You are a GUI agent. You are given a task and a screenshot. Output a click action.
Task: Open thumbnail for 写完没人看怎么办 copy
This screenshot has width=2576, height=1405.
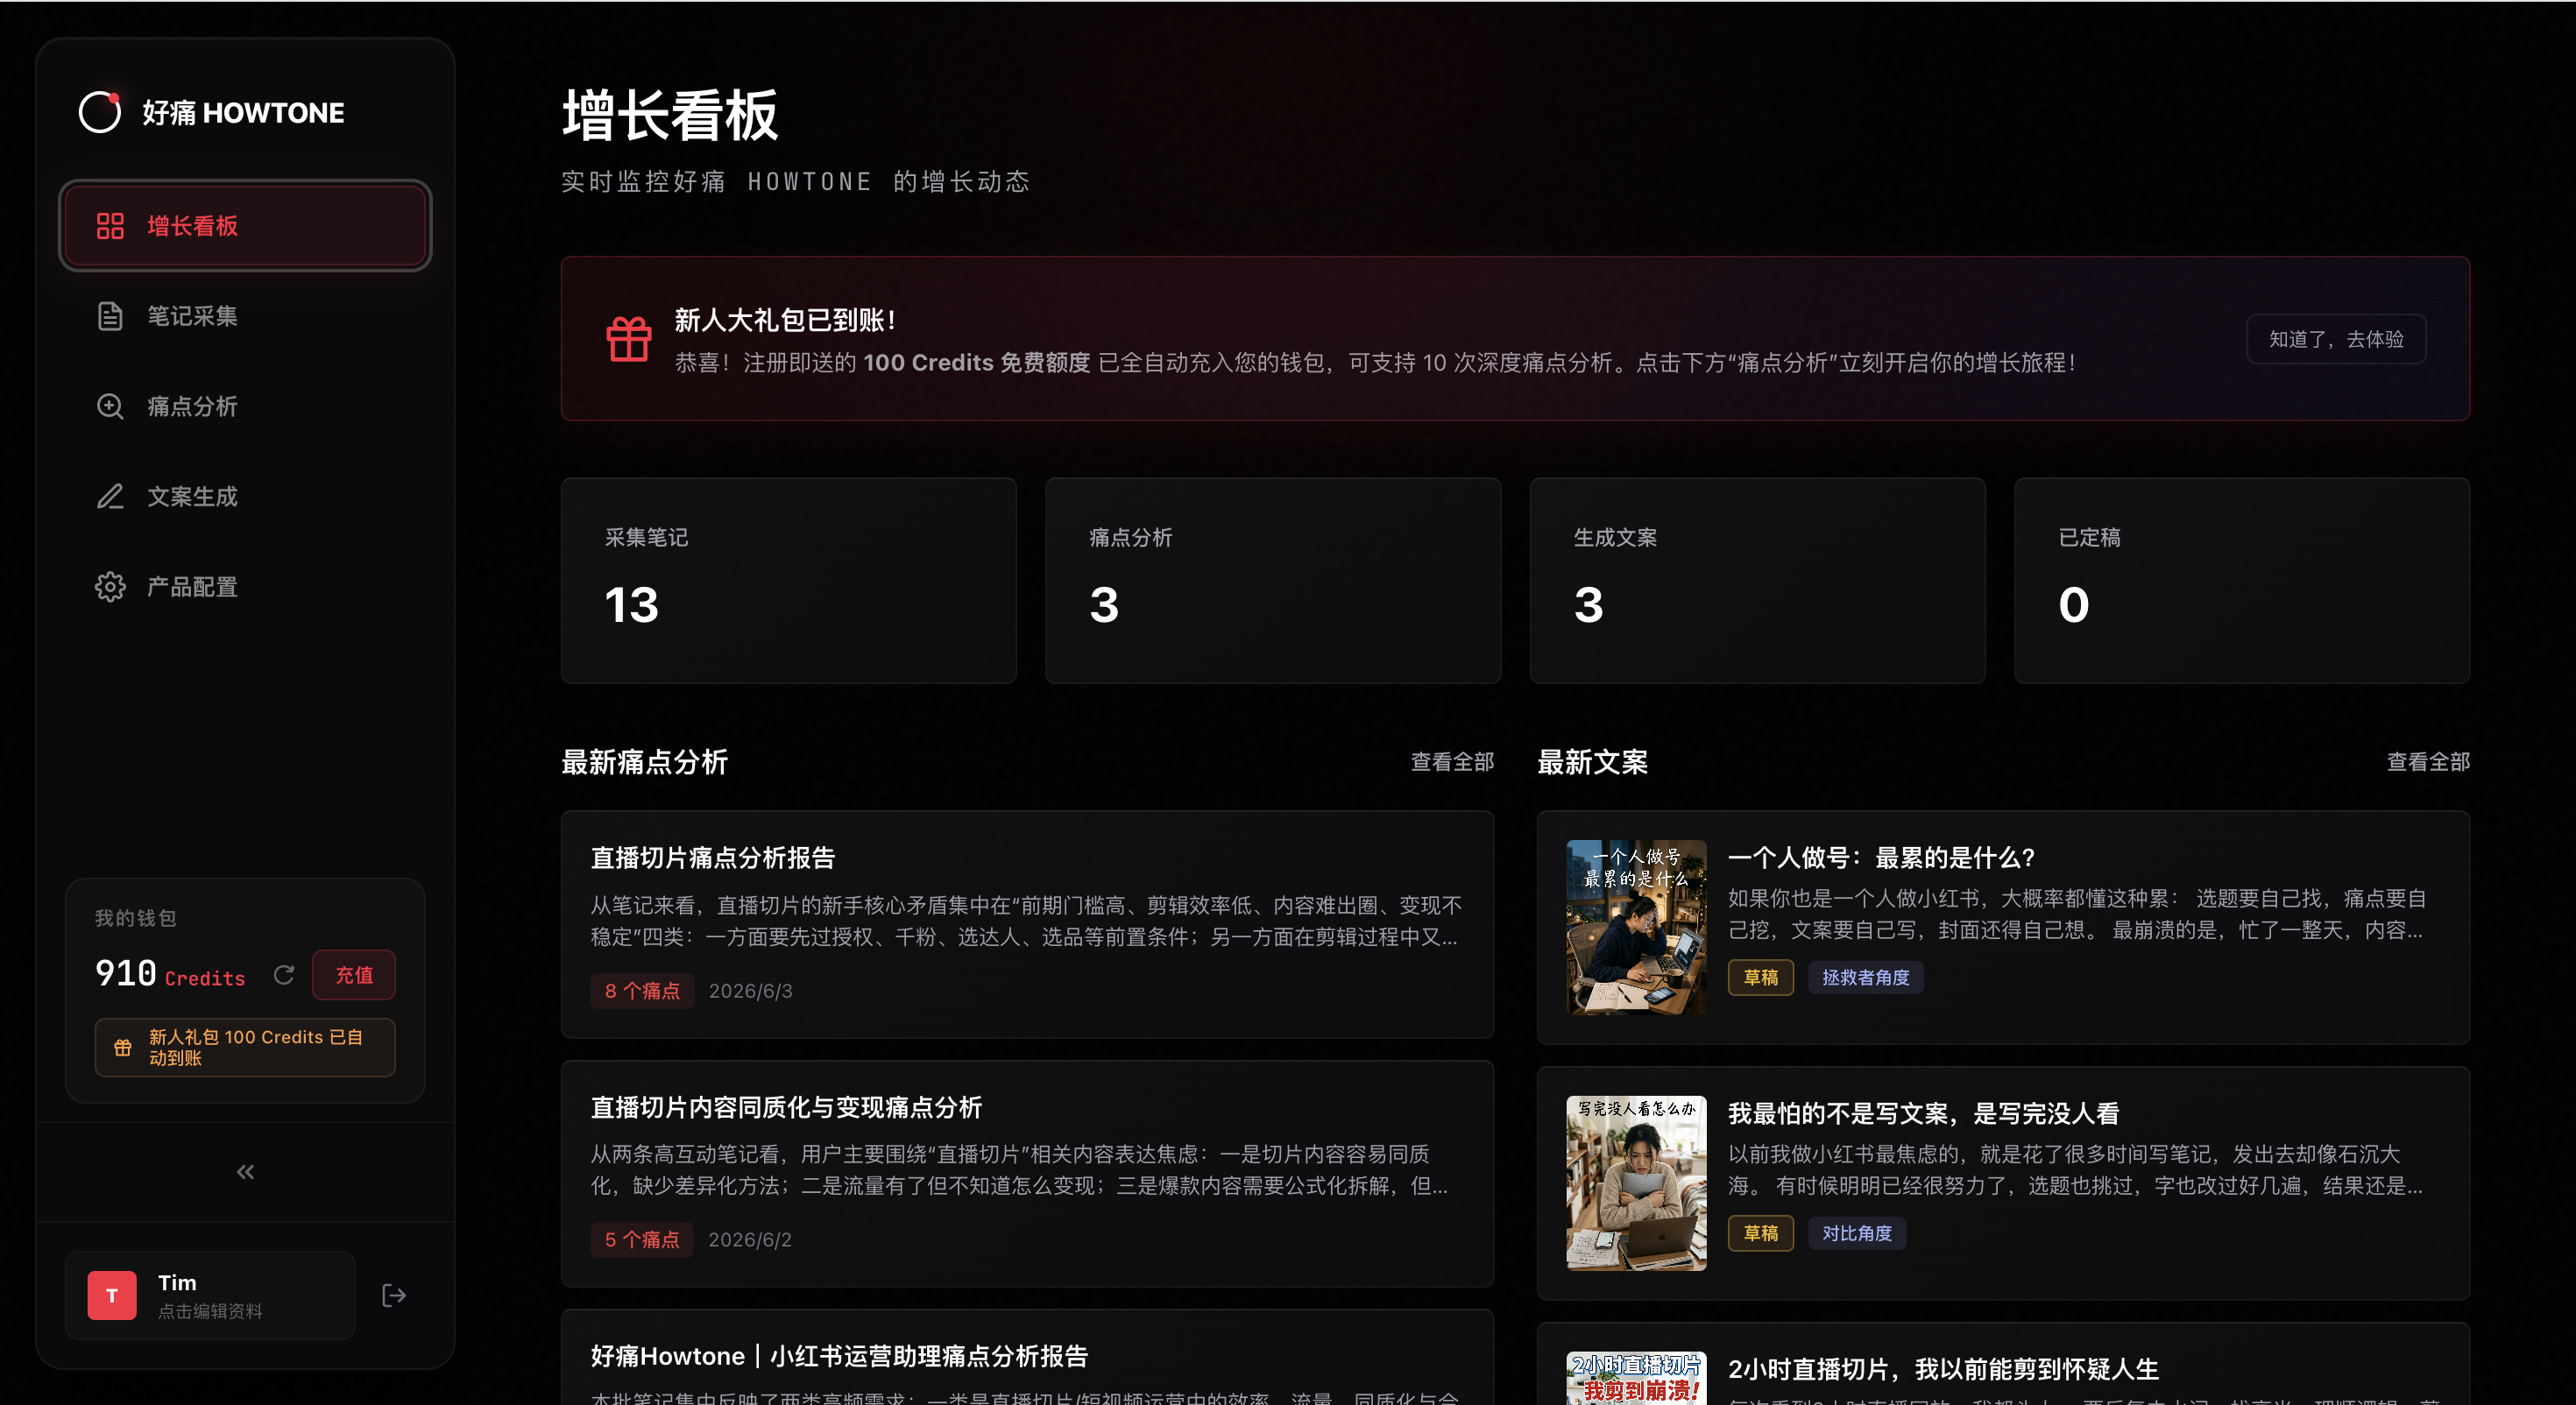(x=1636, y=1183)
